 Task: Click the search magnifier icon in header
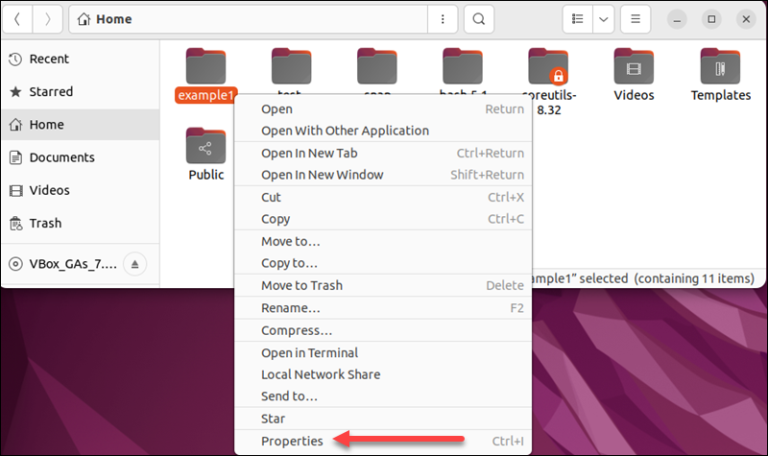pyautogui.click(x=479, y=19)
